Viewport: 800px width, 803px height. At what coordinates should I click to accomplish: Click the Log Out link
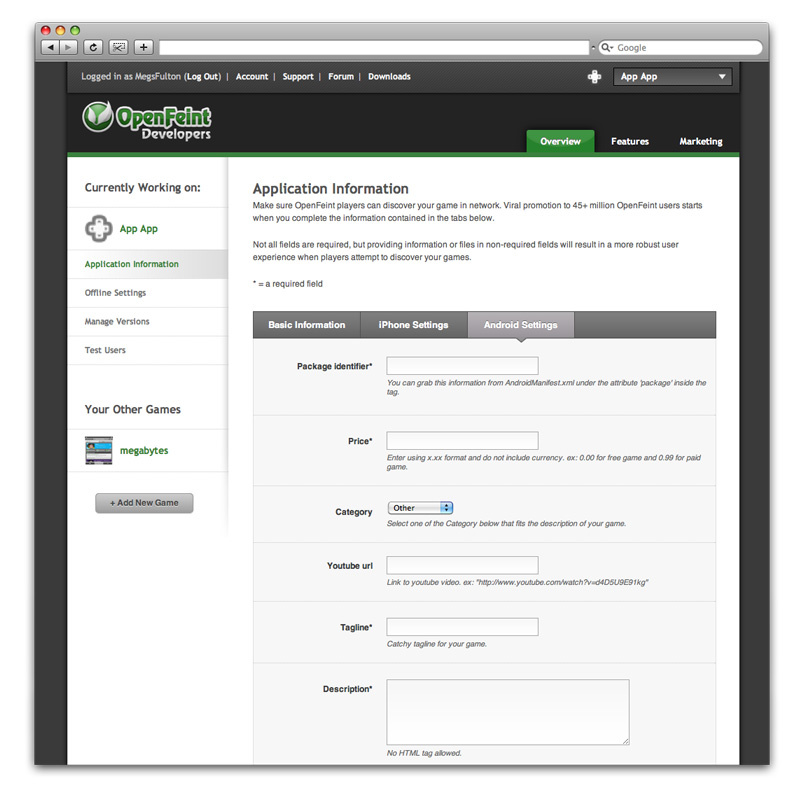click(202, 77)
